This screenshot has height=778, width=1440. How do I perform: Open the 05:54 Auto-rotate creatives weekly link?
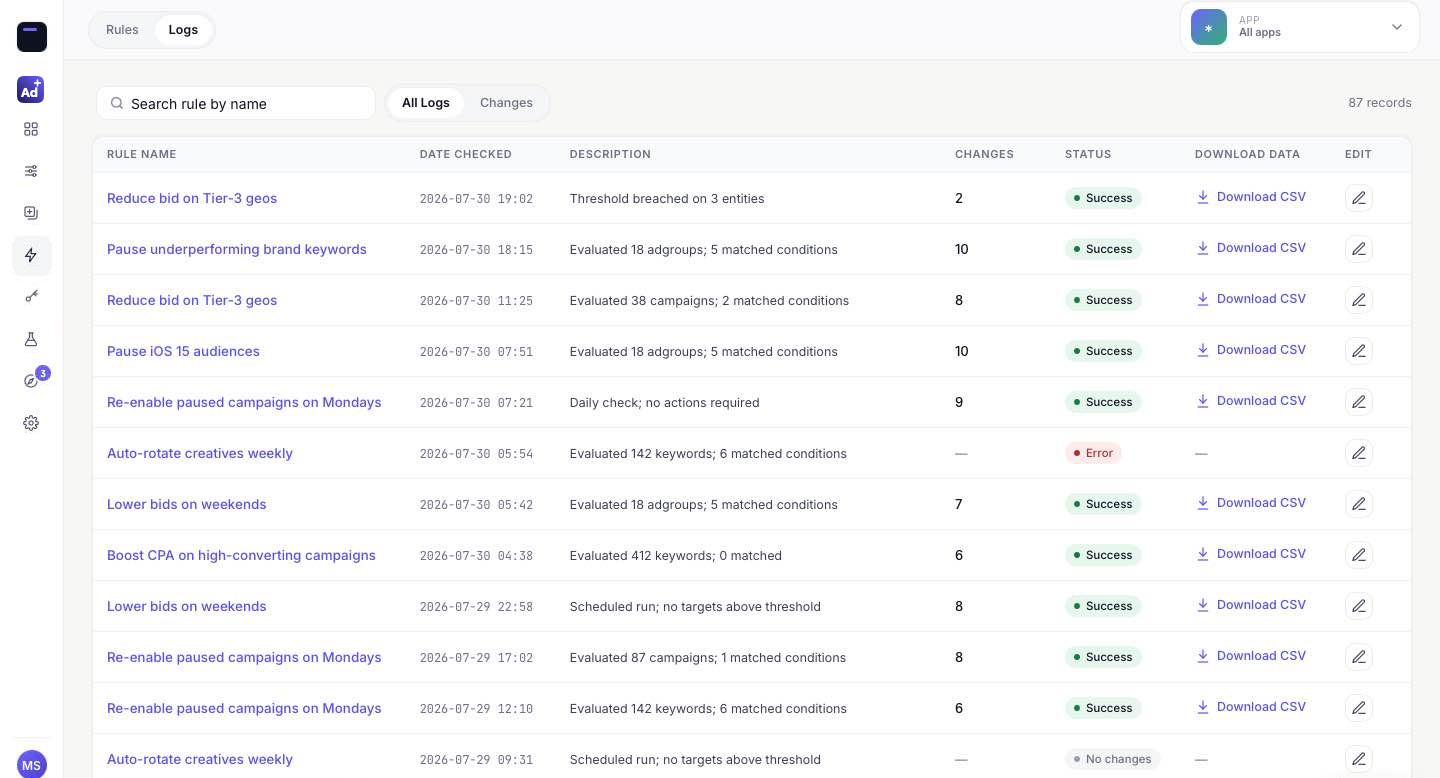(200, 453)
